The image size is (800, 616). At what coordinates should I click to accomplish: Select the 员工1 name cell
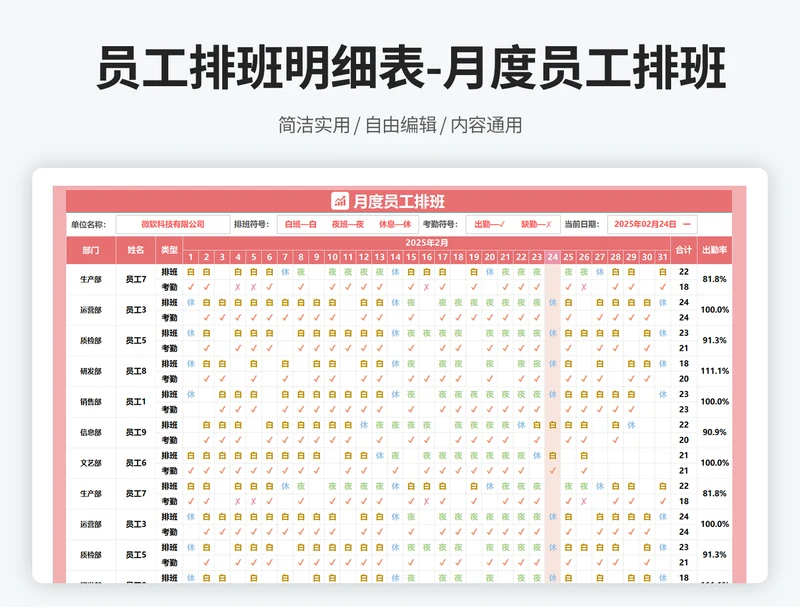pyautogui.click(x=136, y=402)
